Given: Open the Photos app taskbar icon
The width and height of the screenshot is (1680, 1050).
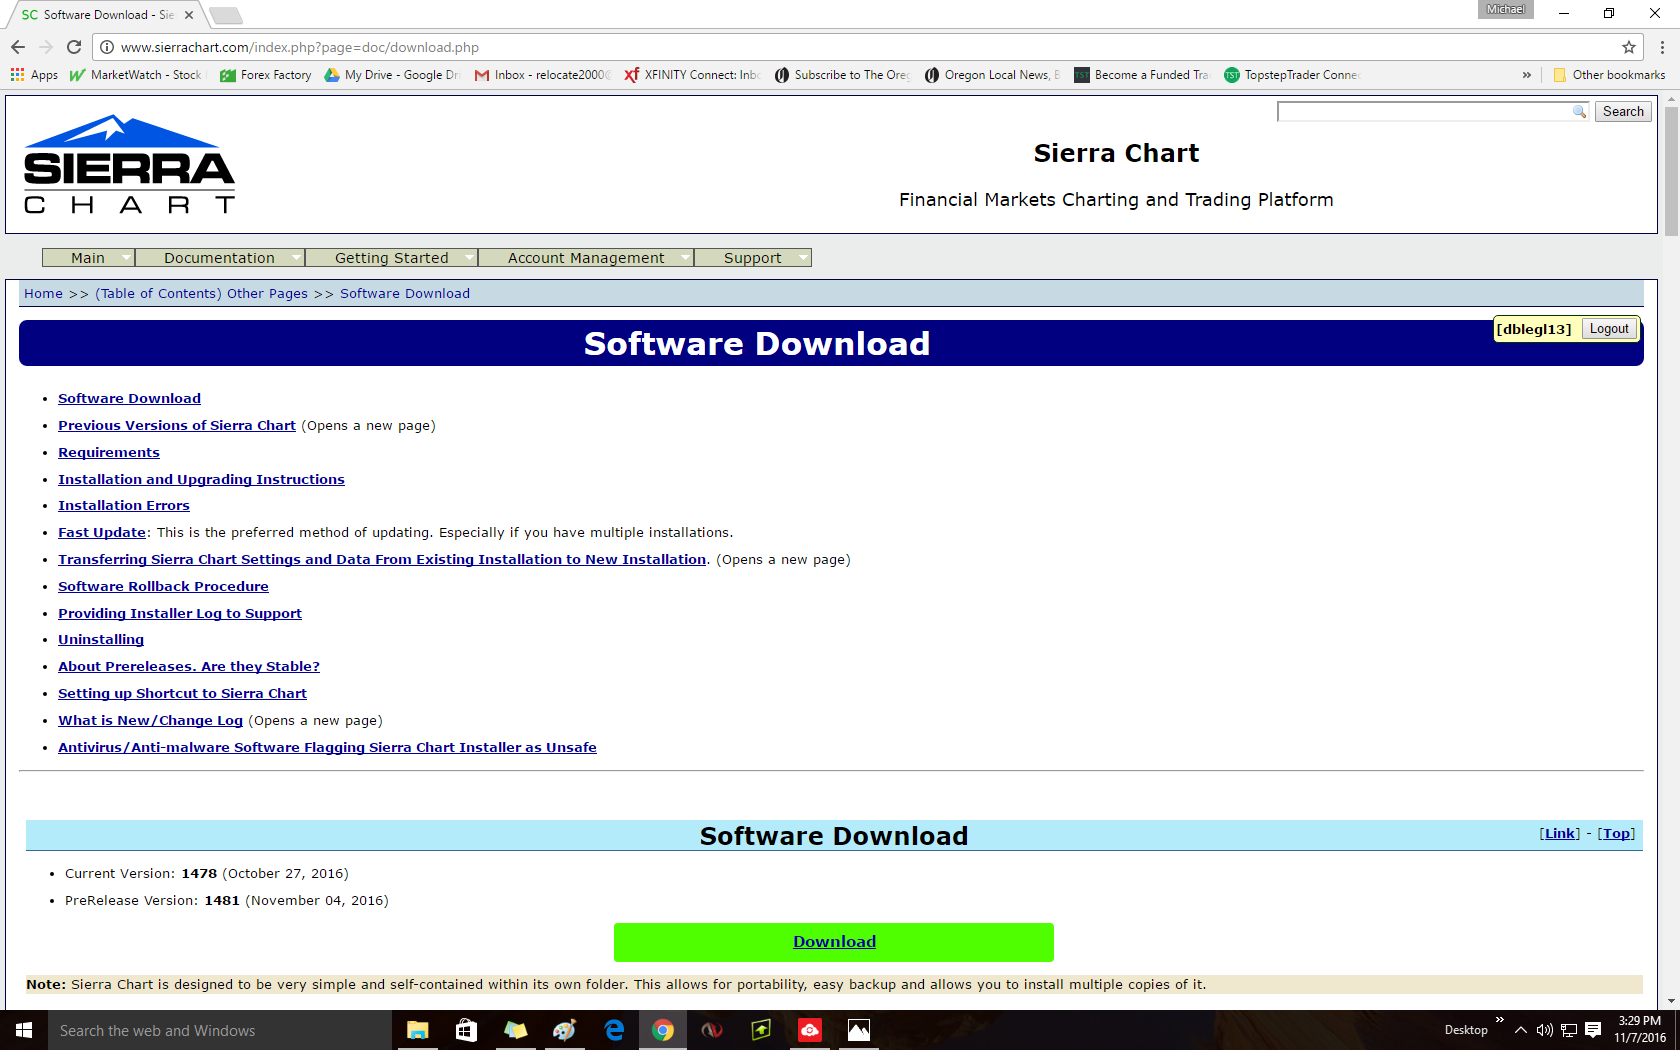Looking at the screenshot, I should coord(859,1030).
